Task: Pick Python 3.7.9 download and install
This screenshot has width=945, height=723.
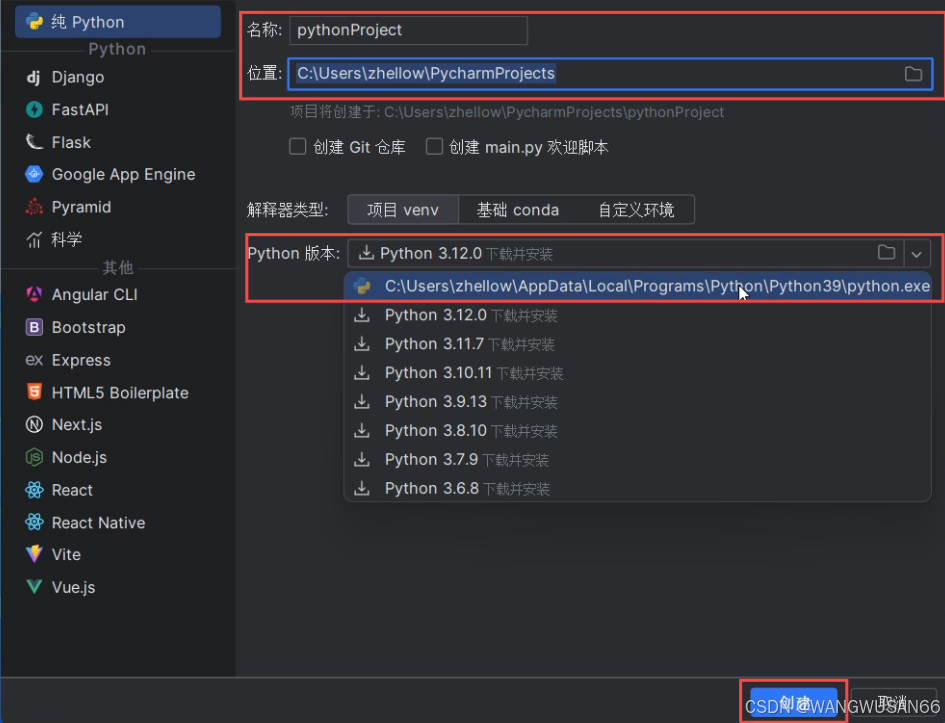Action: [x=638, y=460]
